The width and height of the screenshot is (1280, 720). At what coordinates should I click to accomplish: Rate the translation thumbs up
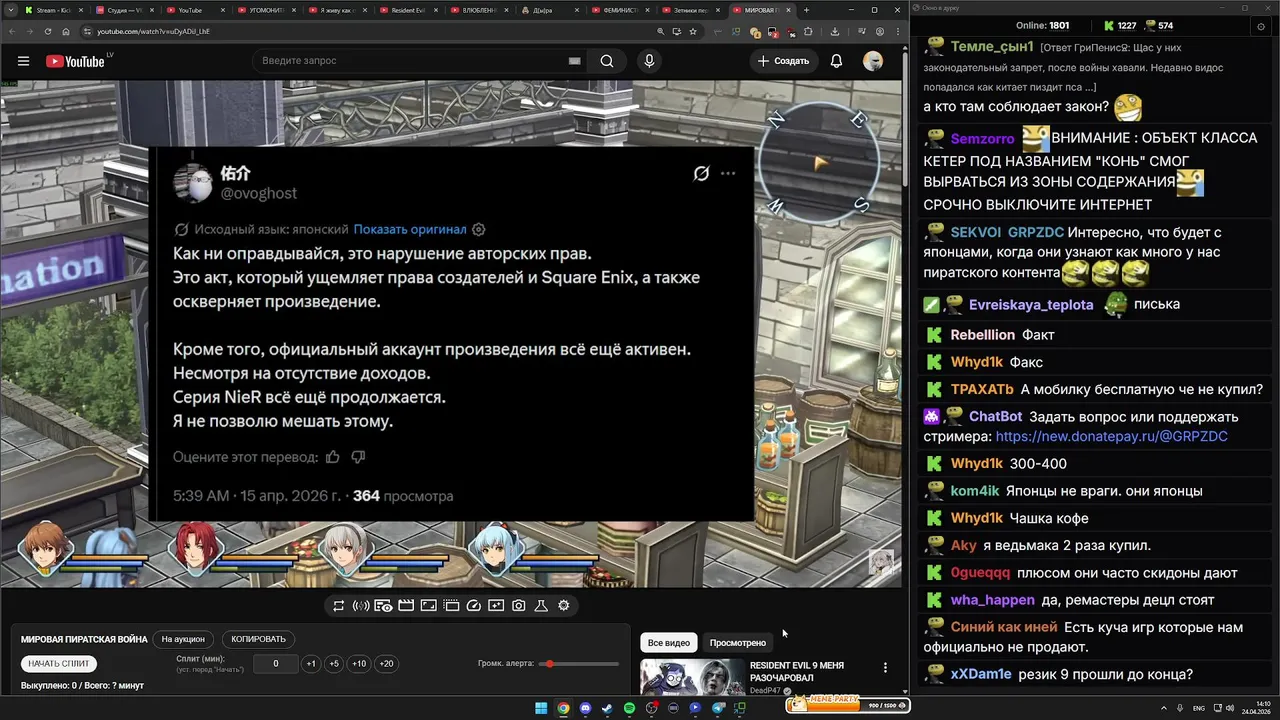point(332,457)
